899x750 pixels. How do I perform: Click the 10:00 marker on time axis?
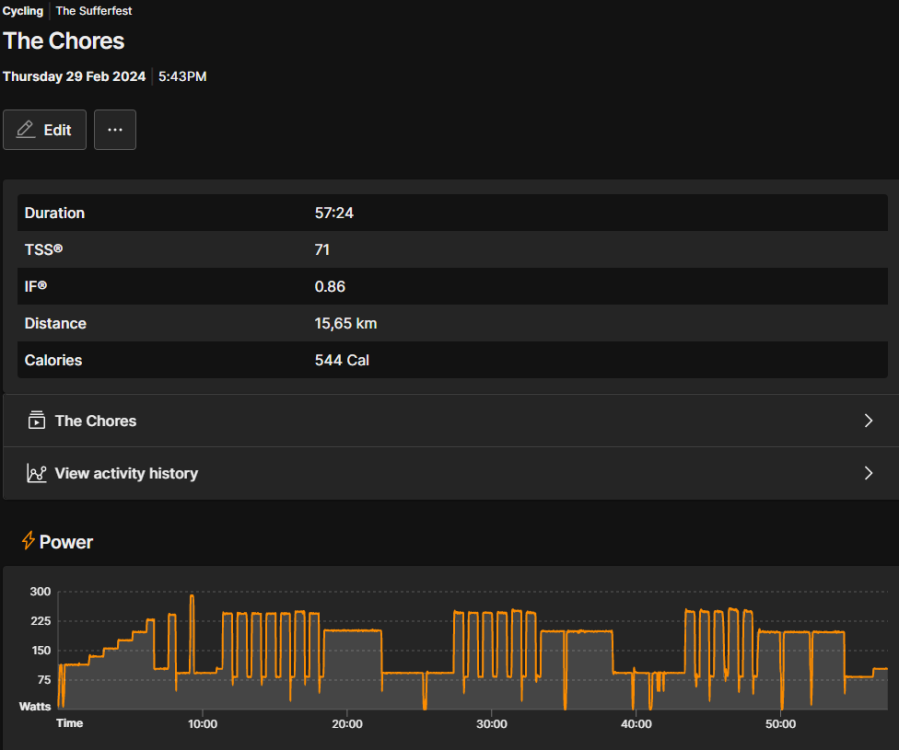202,724
